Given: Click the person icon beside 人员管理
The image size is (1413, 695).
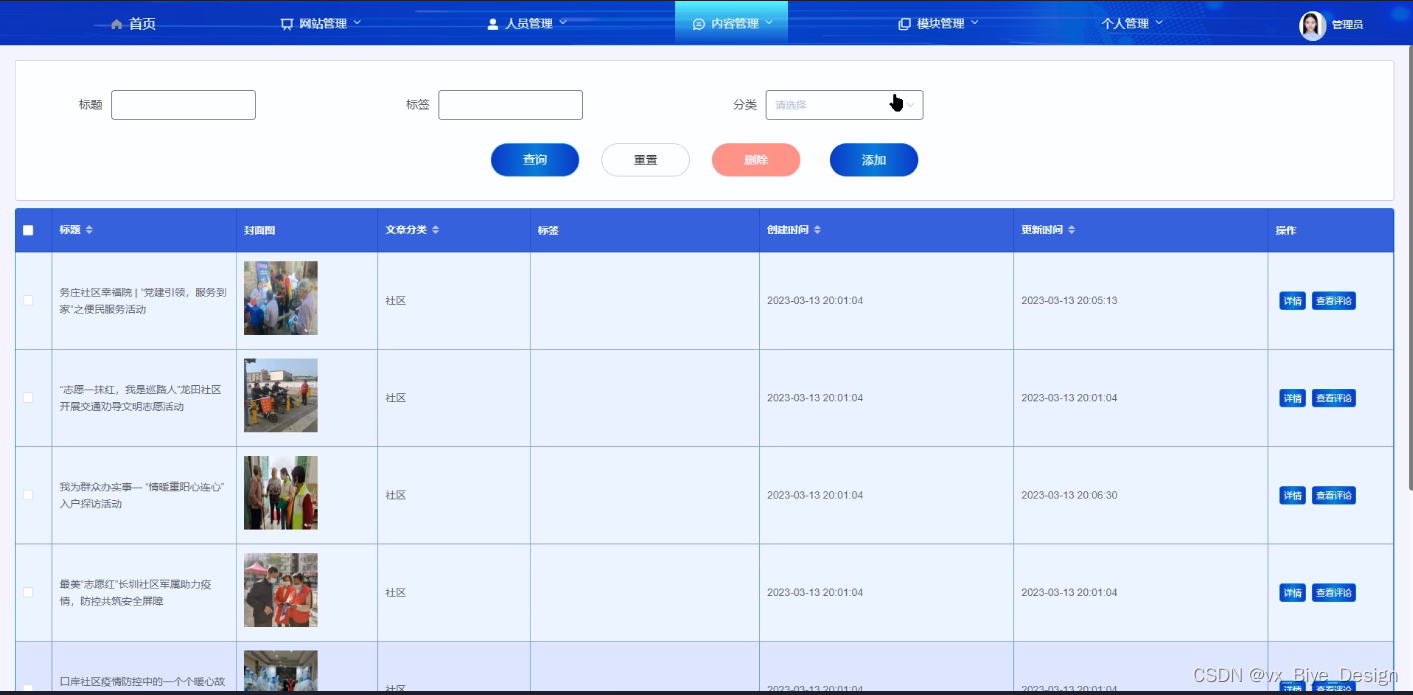Looking at the screenshot, I should [492, 23].
